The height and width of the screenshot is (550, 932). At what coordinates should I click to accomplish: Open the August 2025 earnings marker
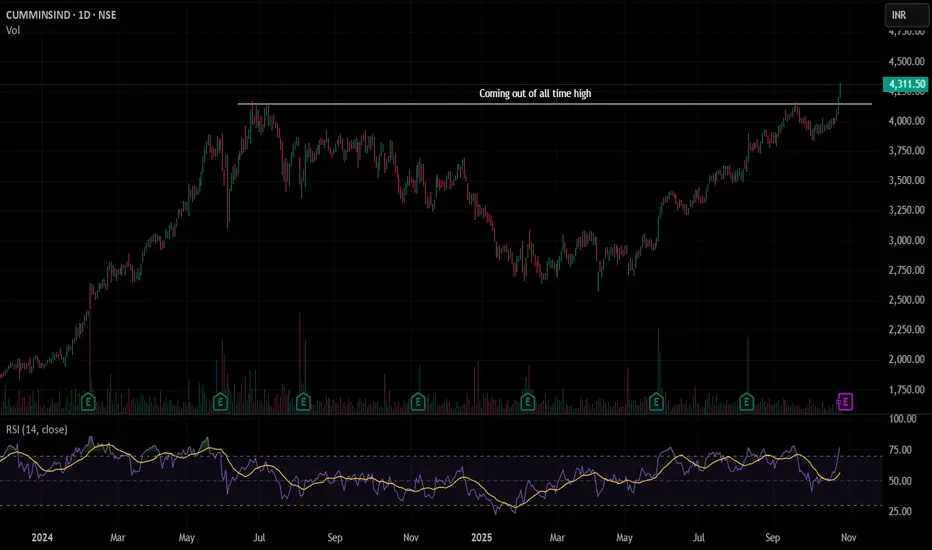(746, 402)
